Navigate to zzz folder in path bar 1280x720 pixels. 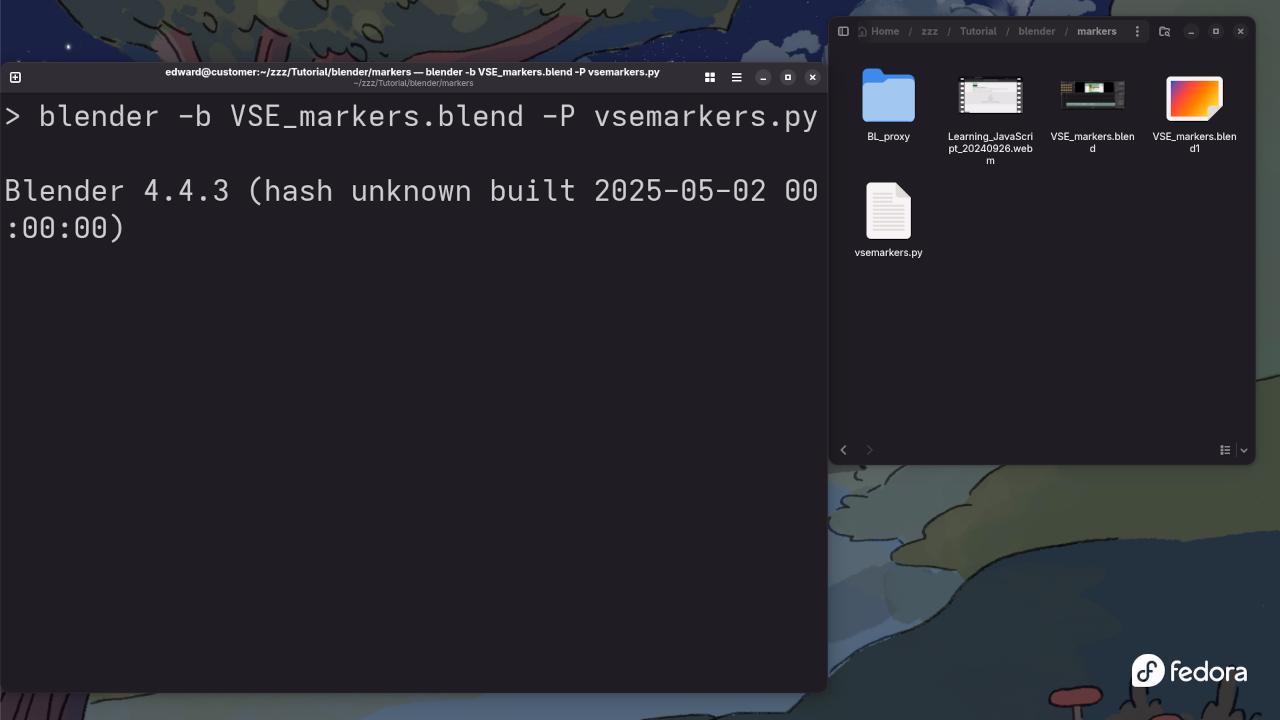pyautogui.click(x=930, y=31)
